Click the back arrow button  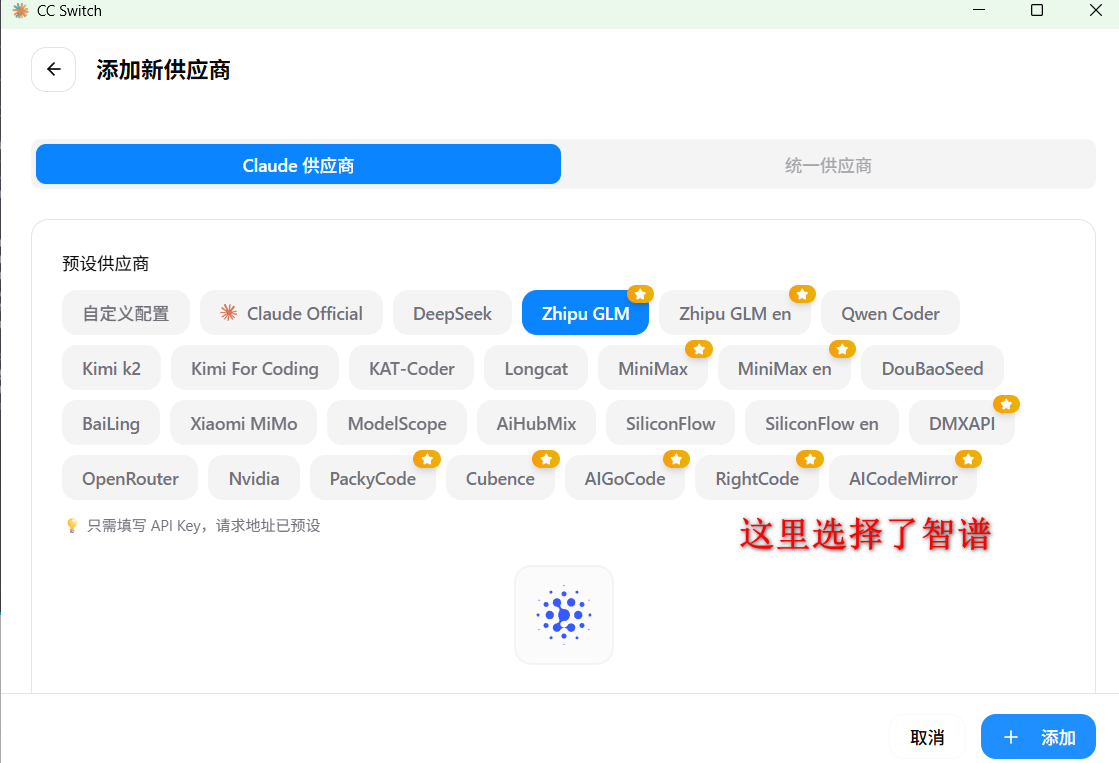54,69
